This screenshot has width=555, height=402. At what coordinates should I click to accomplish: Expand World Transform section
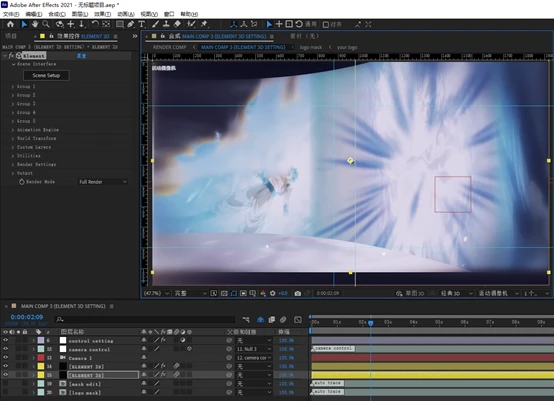point(13,139)
